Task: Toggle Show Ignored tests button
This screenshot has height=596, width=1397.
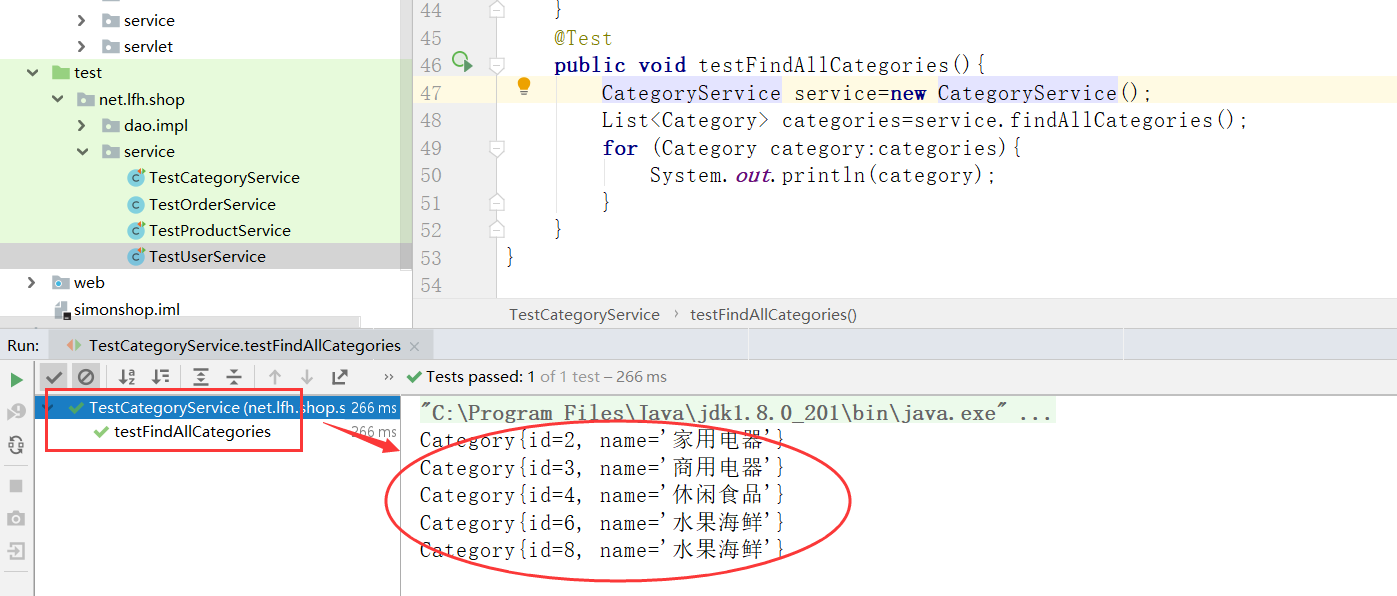Action: [86, 377]
